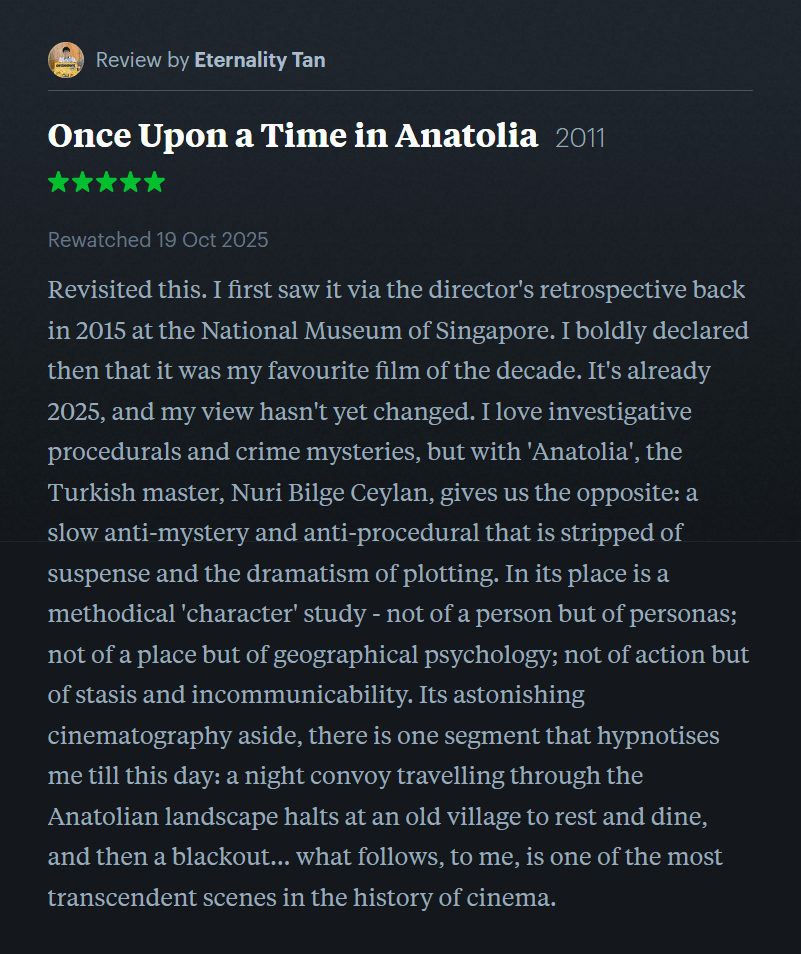Click the second green rating star
Viewport: 801px width, 954px height.
(82, 182)
